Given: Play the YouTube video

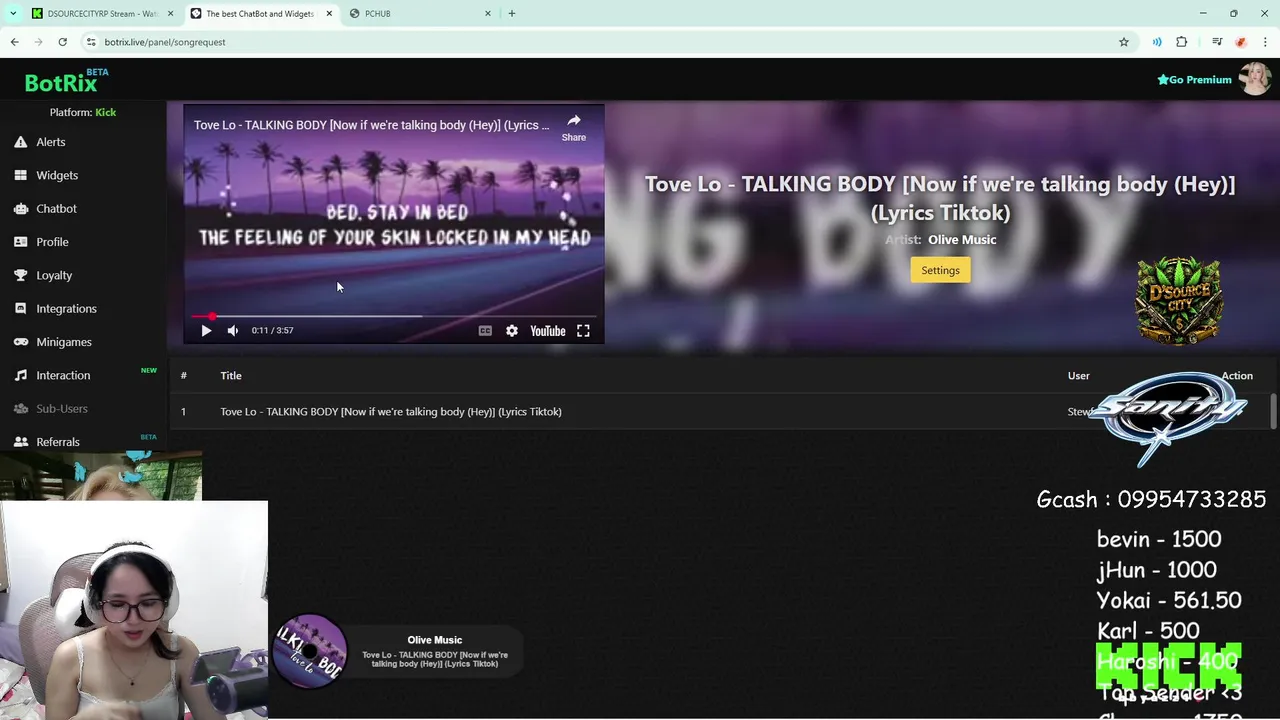Looking at the screenshot, I should coord(206,331).
